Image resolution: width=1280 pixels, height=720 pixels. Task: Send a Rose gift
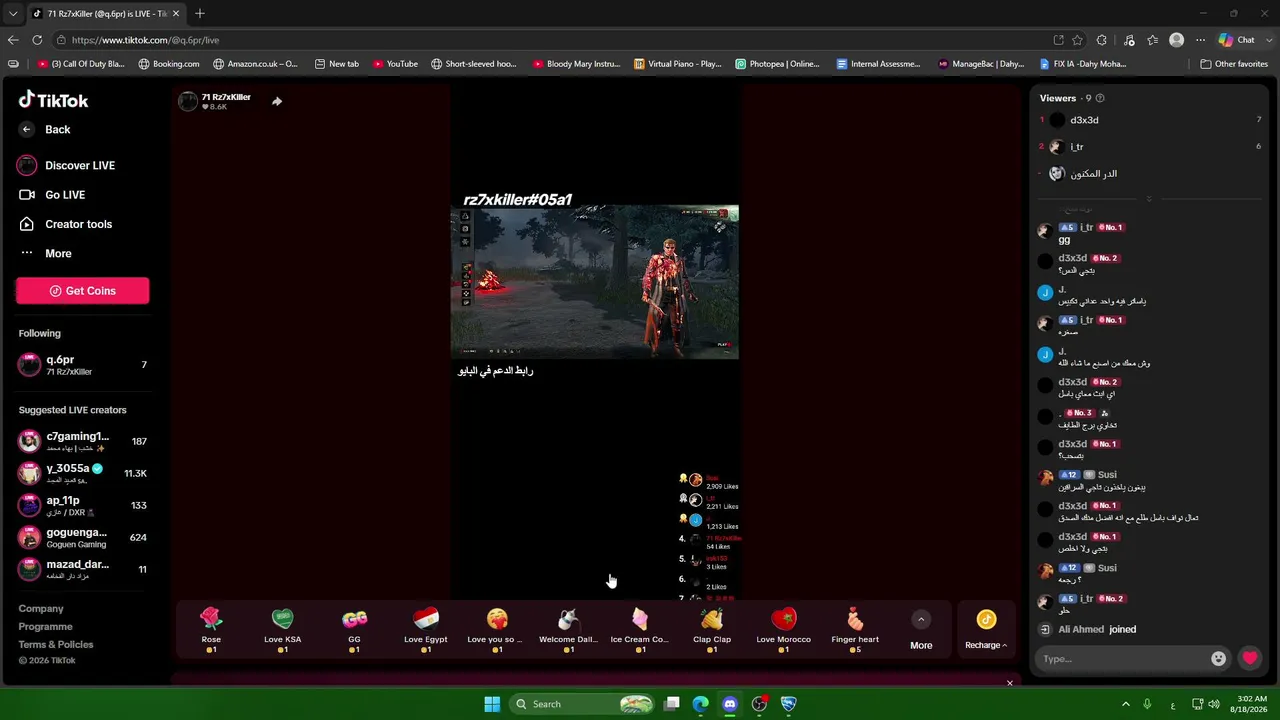(211, 630)
